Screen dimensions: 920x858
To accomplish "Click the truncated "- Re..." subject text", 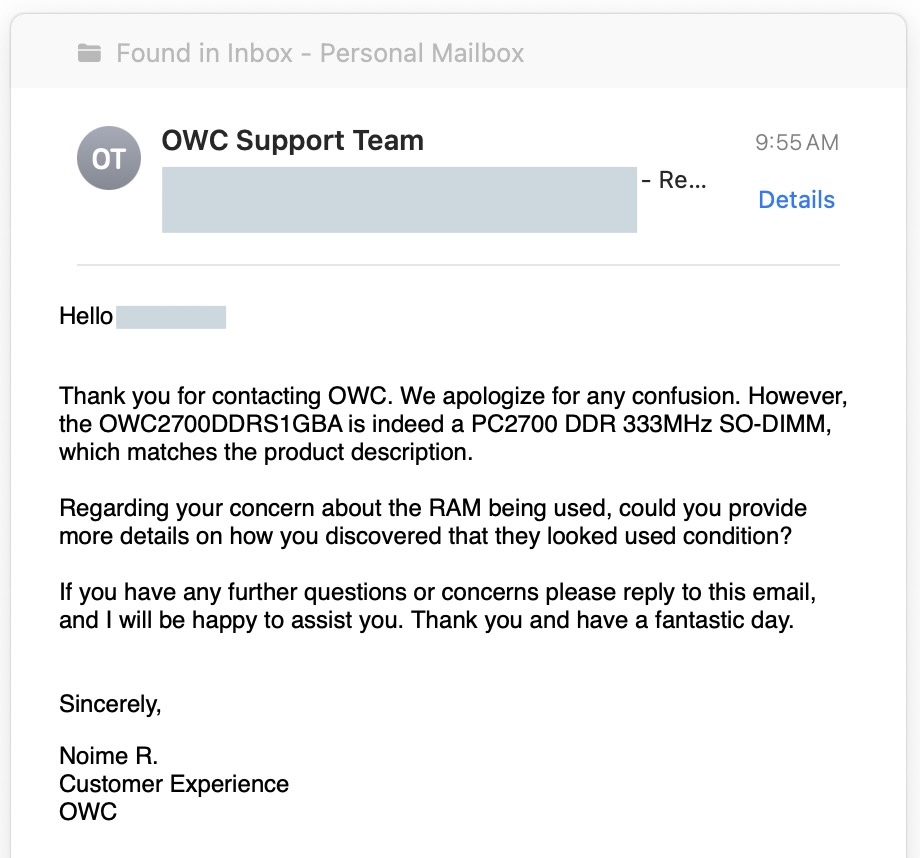I will [674, 180].
